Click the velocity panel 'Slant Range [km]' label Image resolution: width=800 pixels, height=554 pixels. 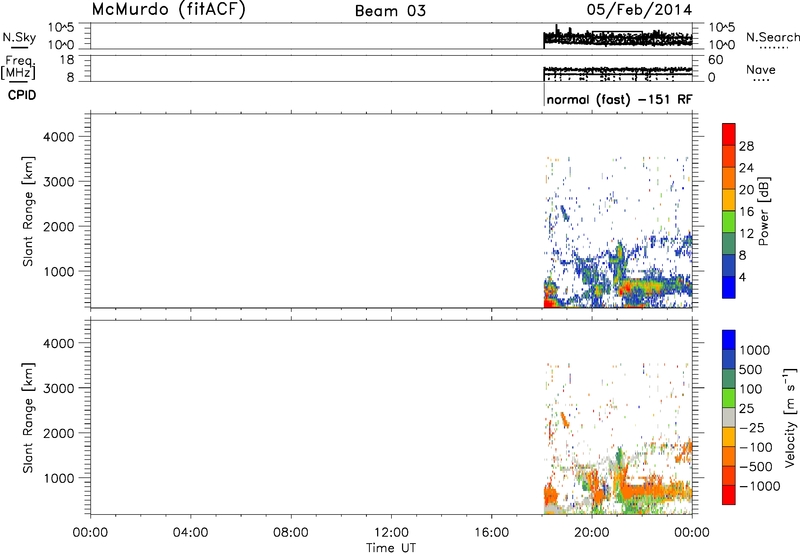[x=28, y=418]
